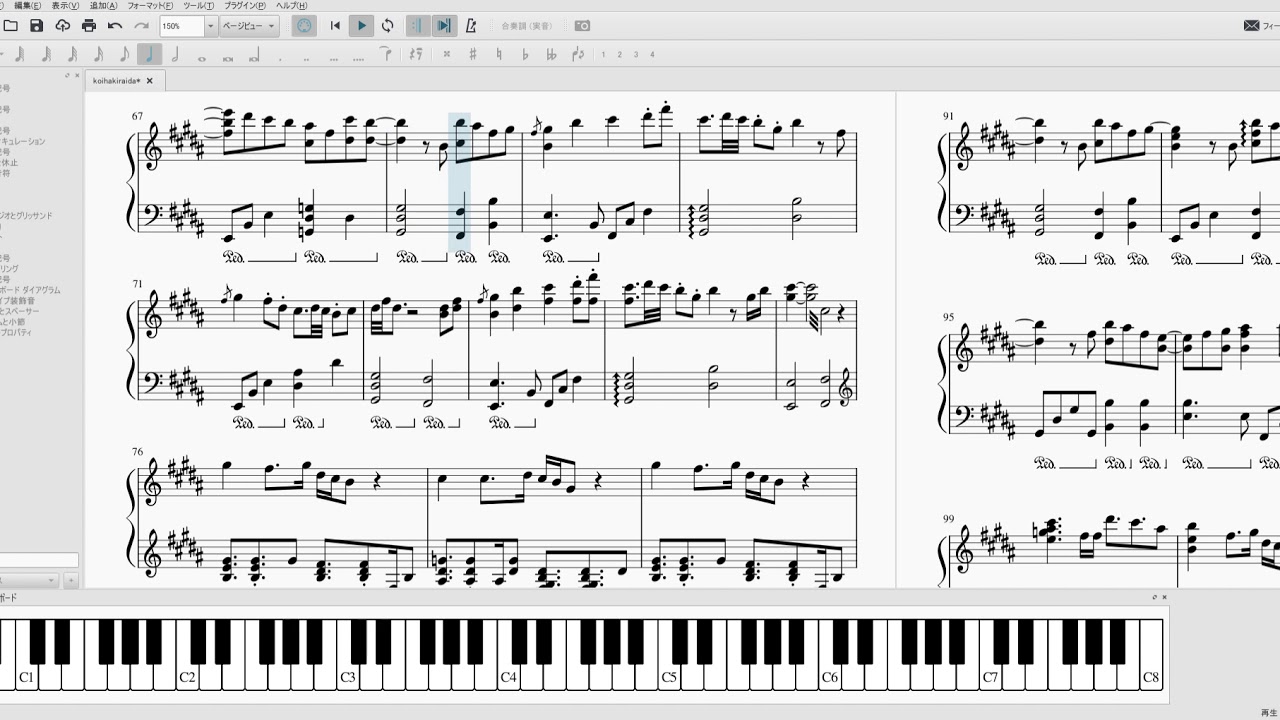Undock the palette panel
Viewport: 1280px width, 720px height.
coord(67,75)
